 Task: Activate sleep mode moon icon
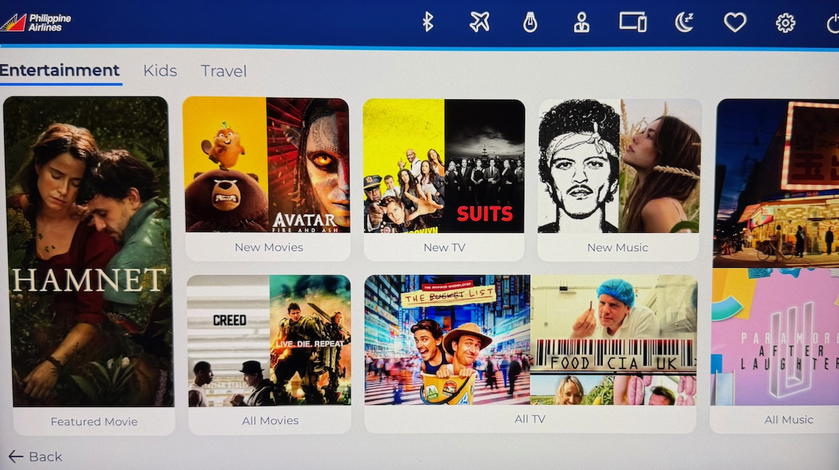coord(684,22)
